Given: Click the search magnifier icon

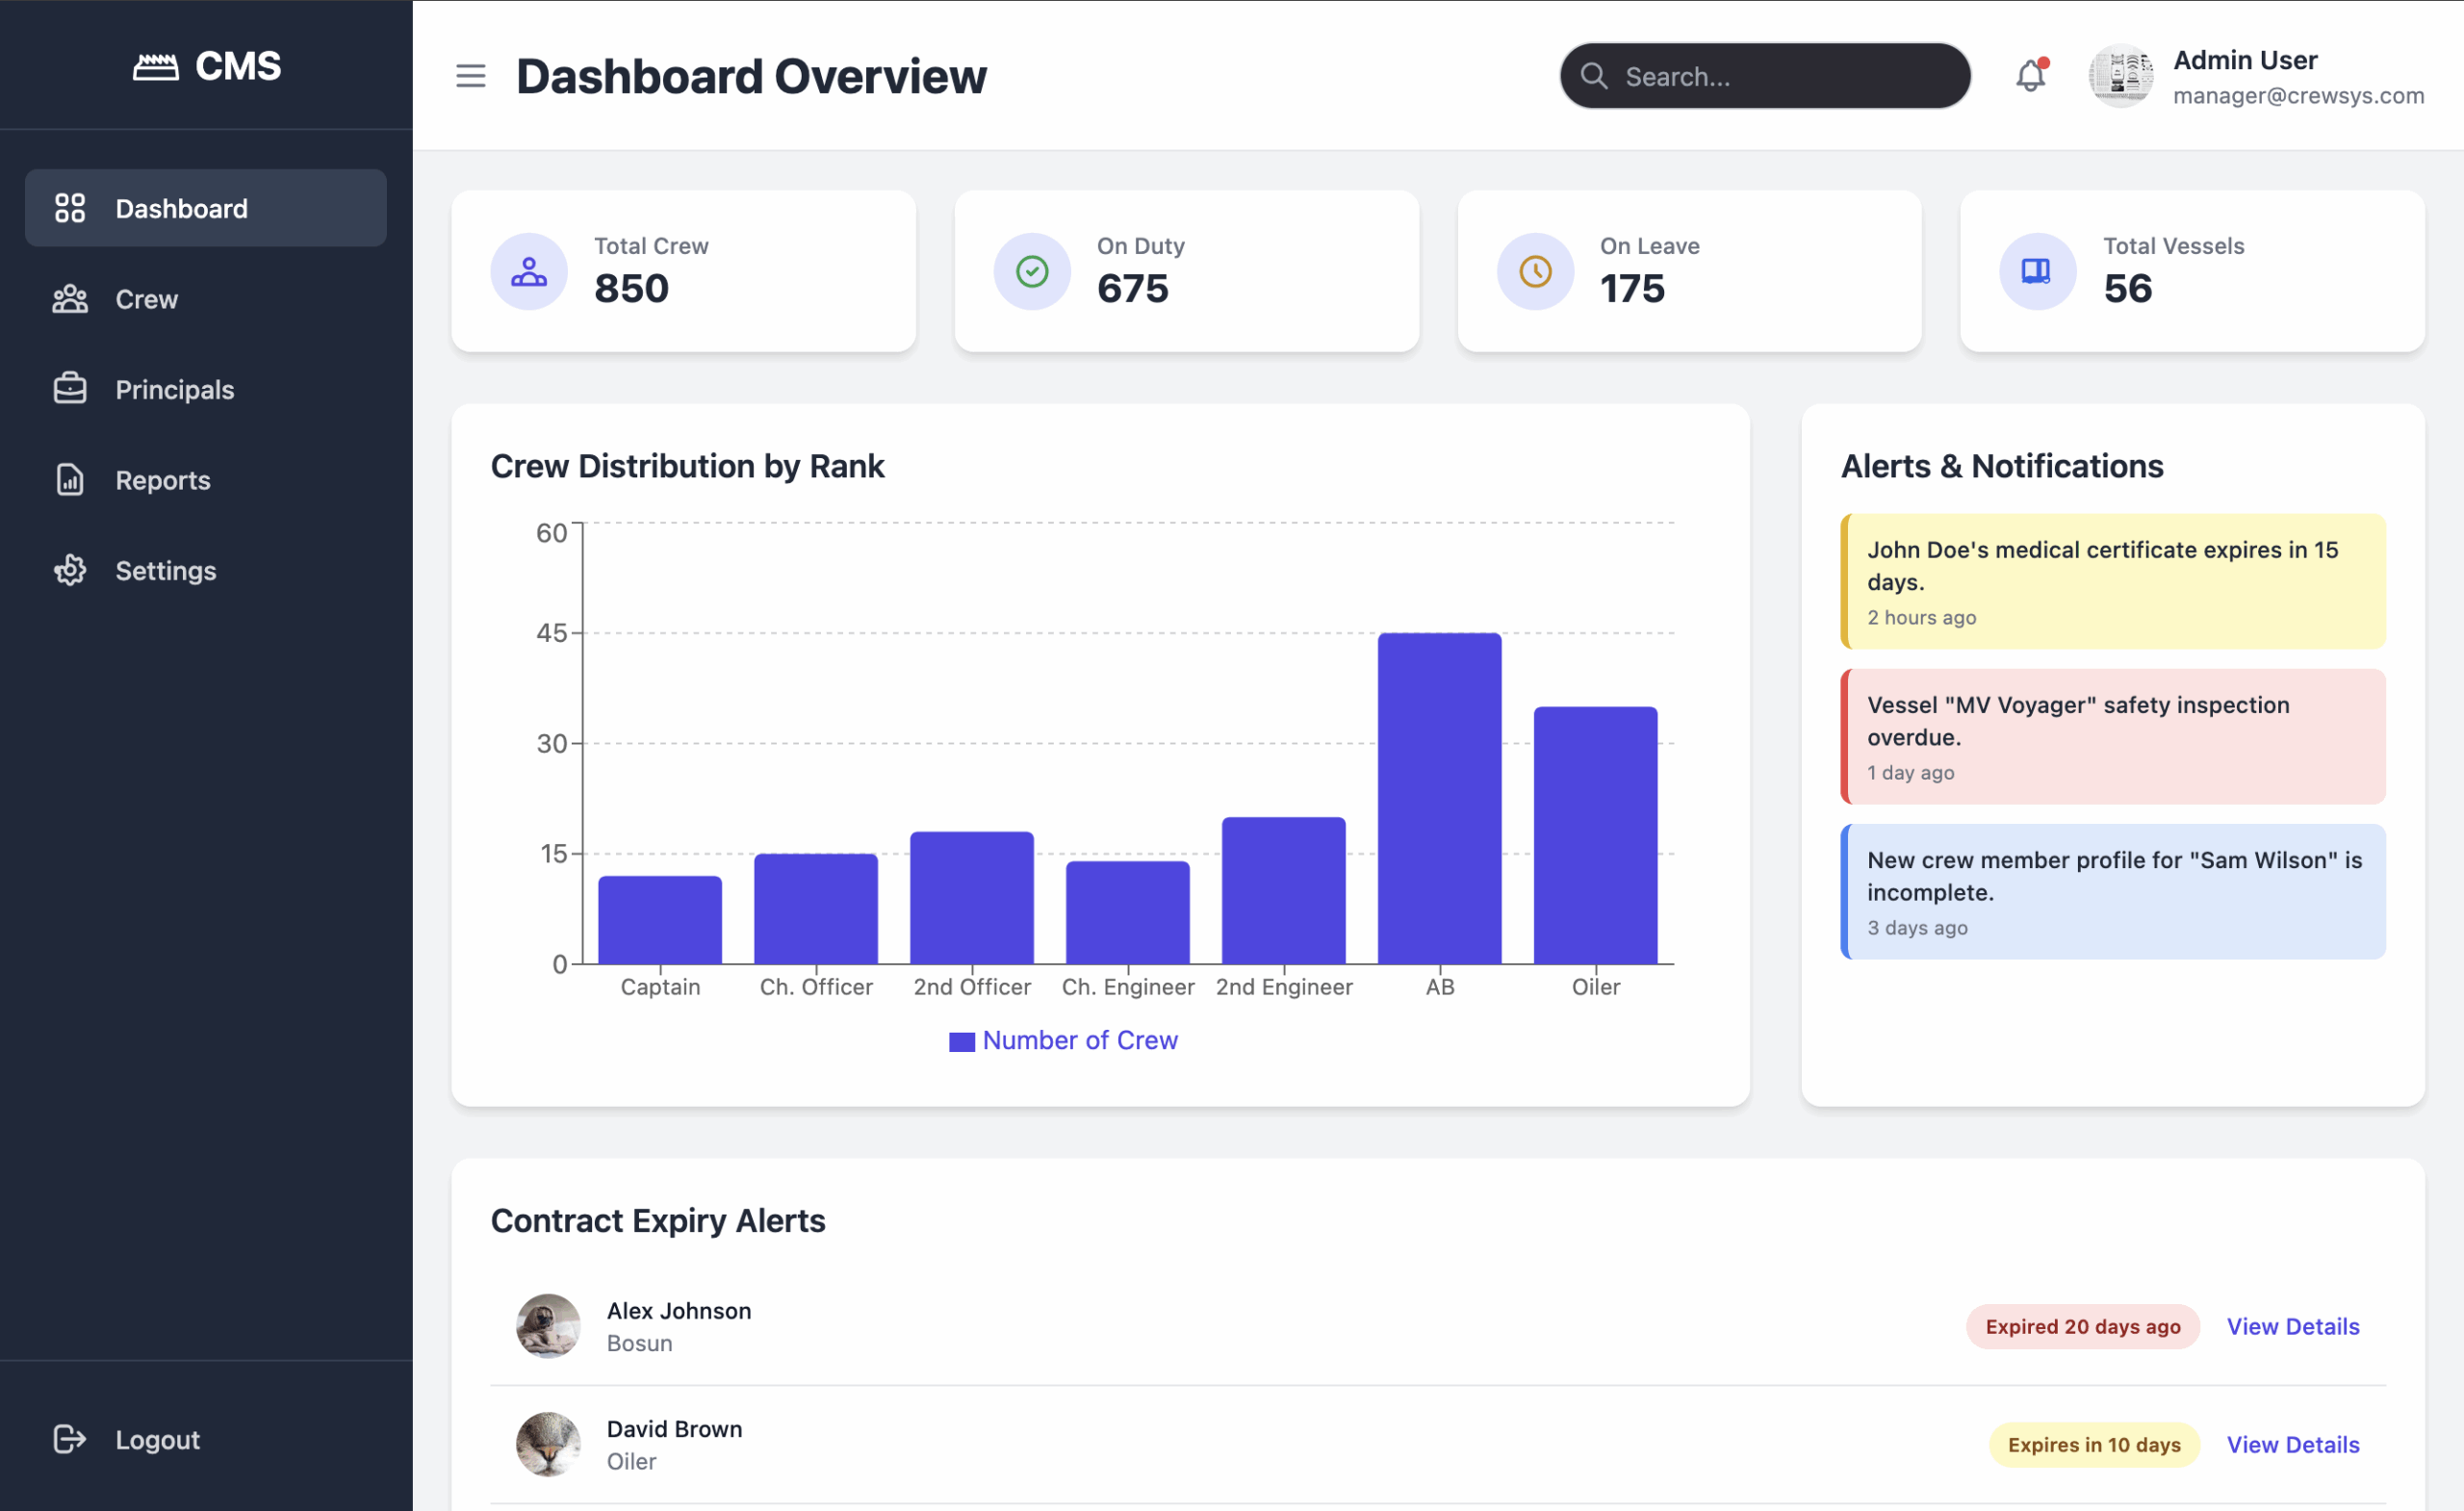Looking at the screenshot, I should [1594, 76].
